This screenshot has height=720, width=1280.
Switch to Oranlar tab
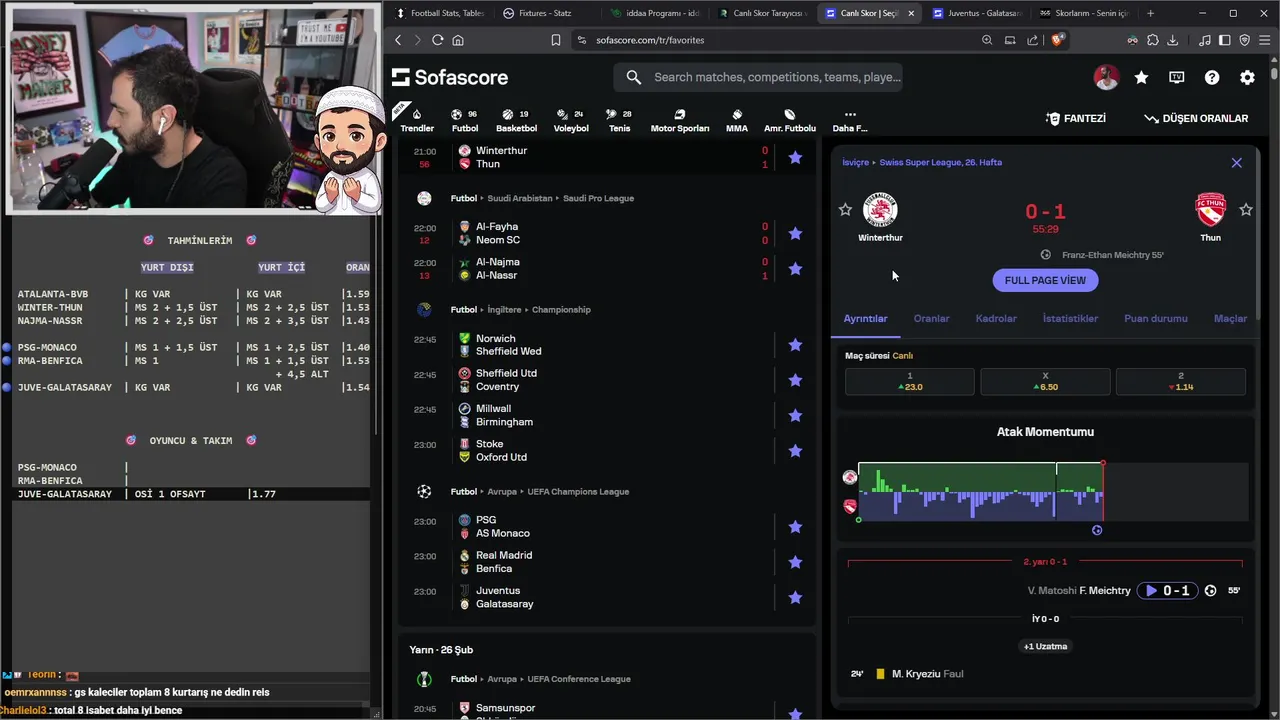931,318
